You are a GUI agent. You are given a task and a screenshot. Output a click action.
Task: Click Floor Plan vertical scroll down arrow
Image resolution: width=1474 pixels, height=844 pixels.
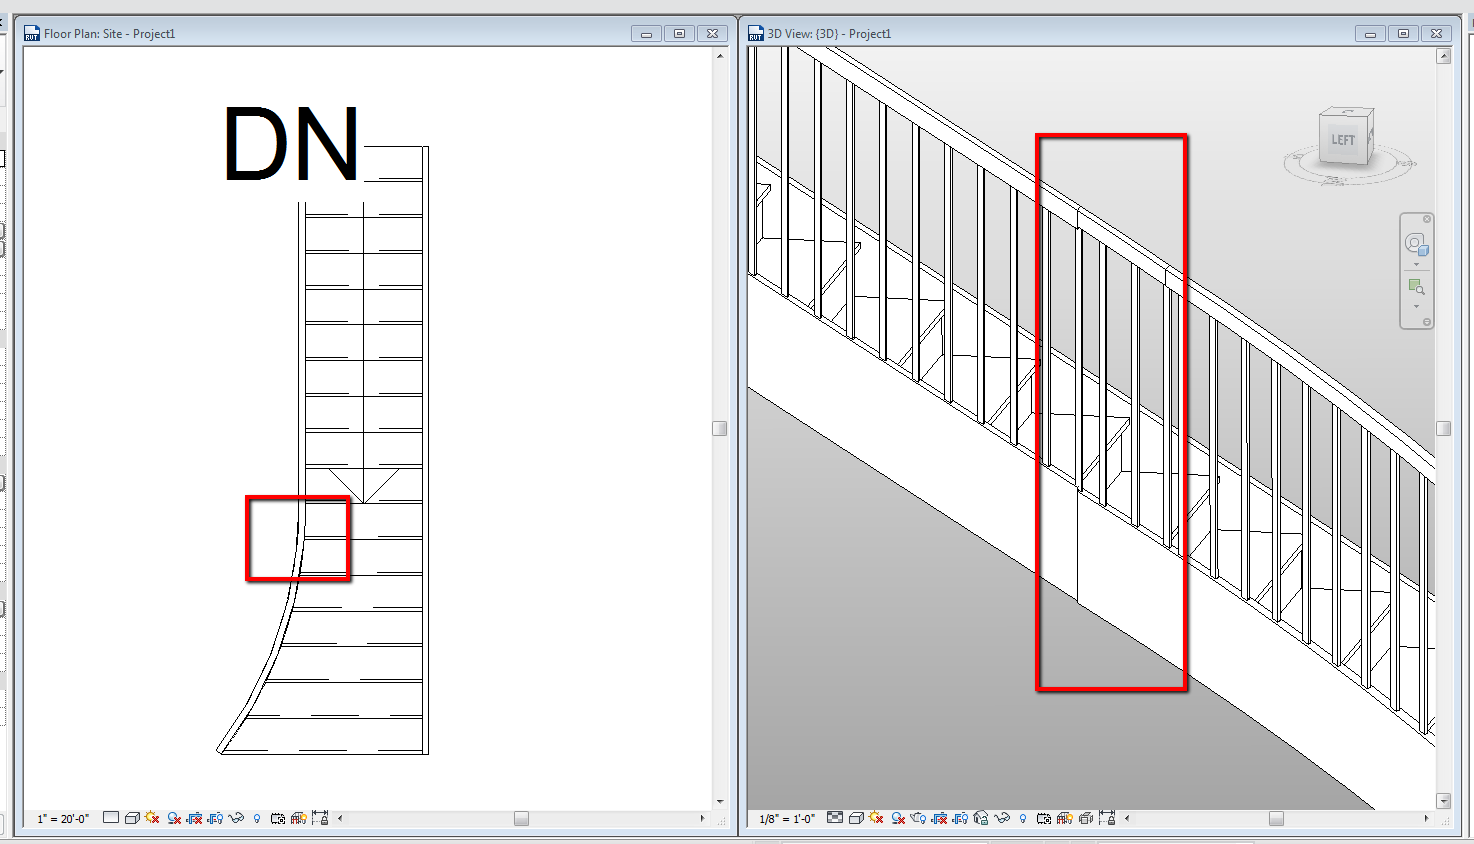[720, 801]
